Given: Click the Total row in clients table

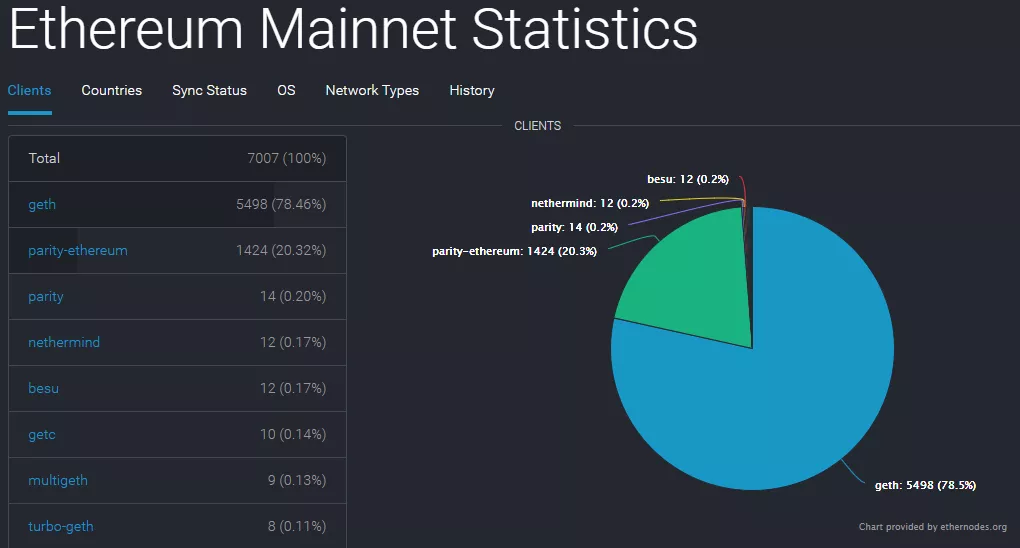Looking at the screenshot, I should coord(177,158).
